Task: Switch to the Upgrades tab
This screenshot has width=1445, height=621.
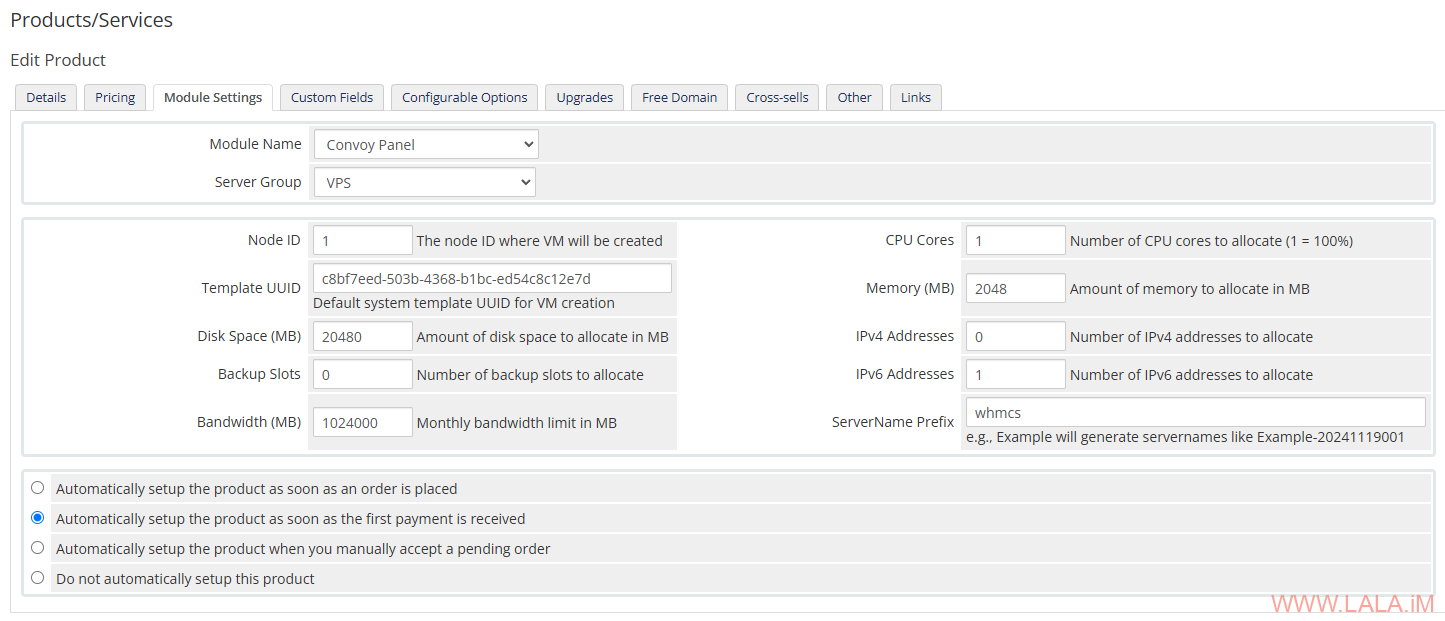Action: click(585, 97)
